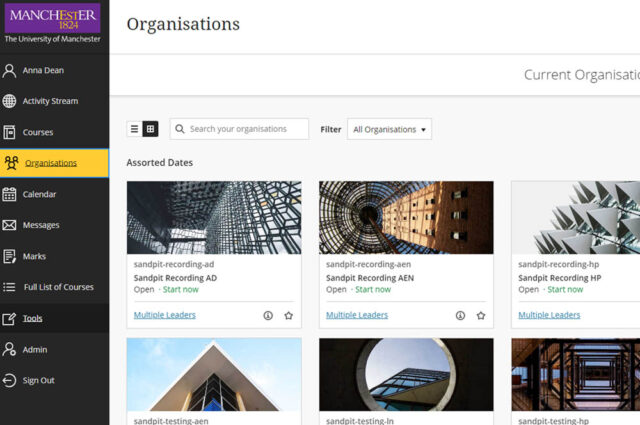Click Start now on Sandpit Recording AEN
This screenshot has width=640, height=425.
373,289
